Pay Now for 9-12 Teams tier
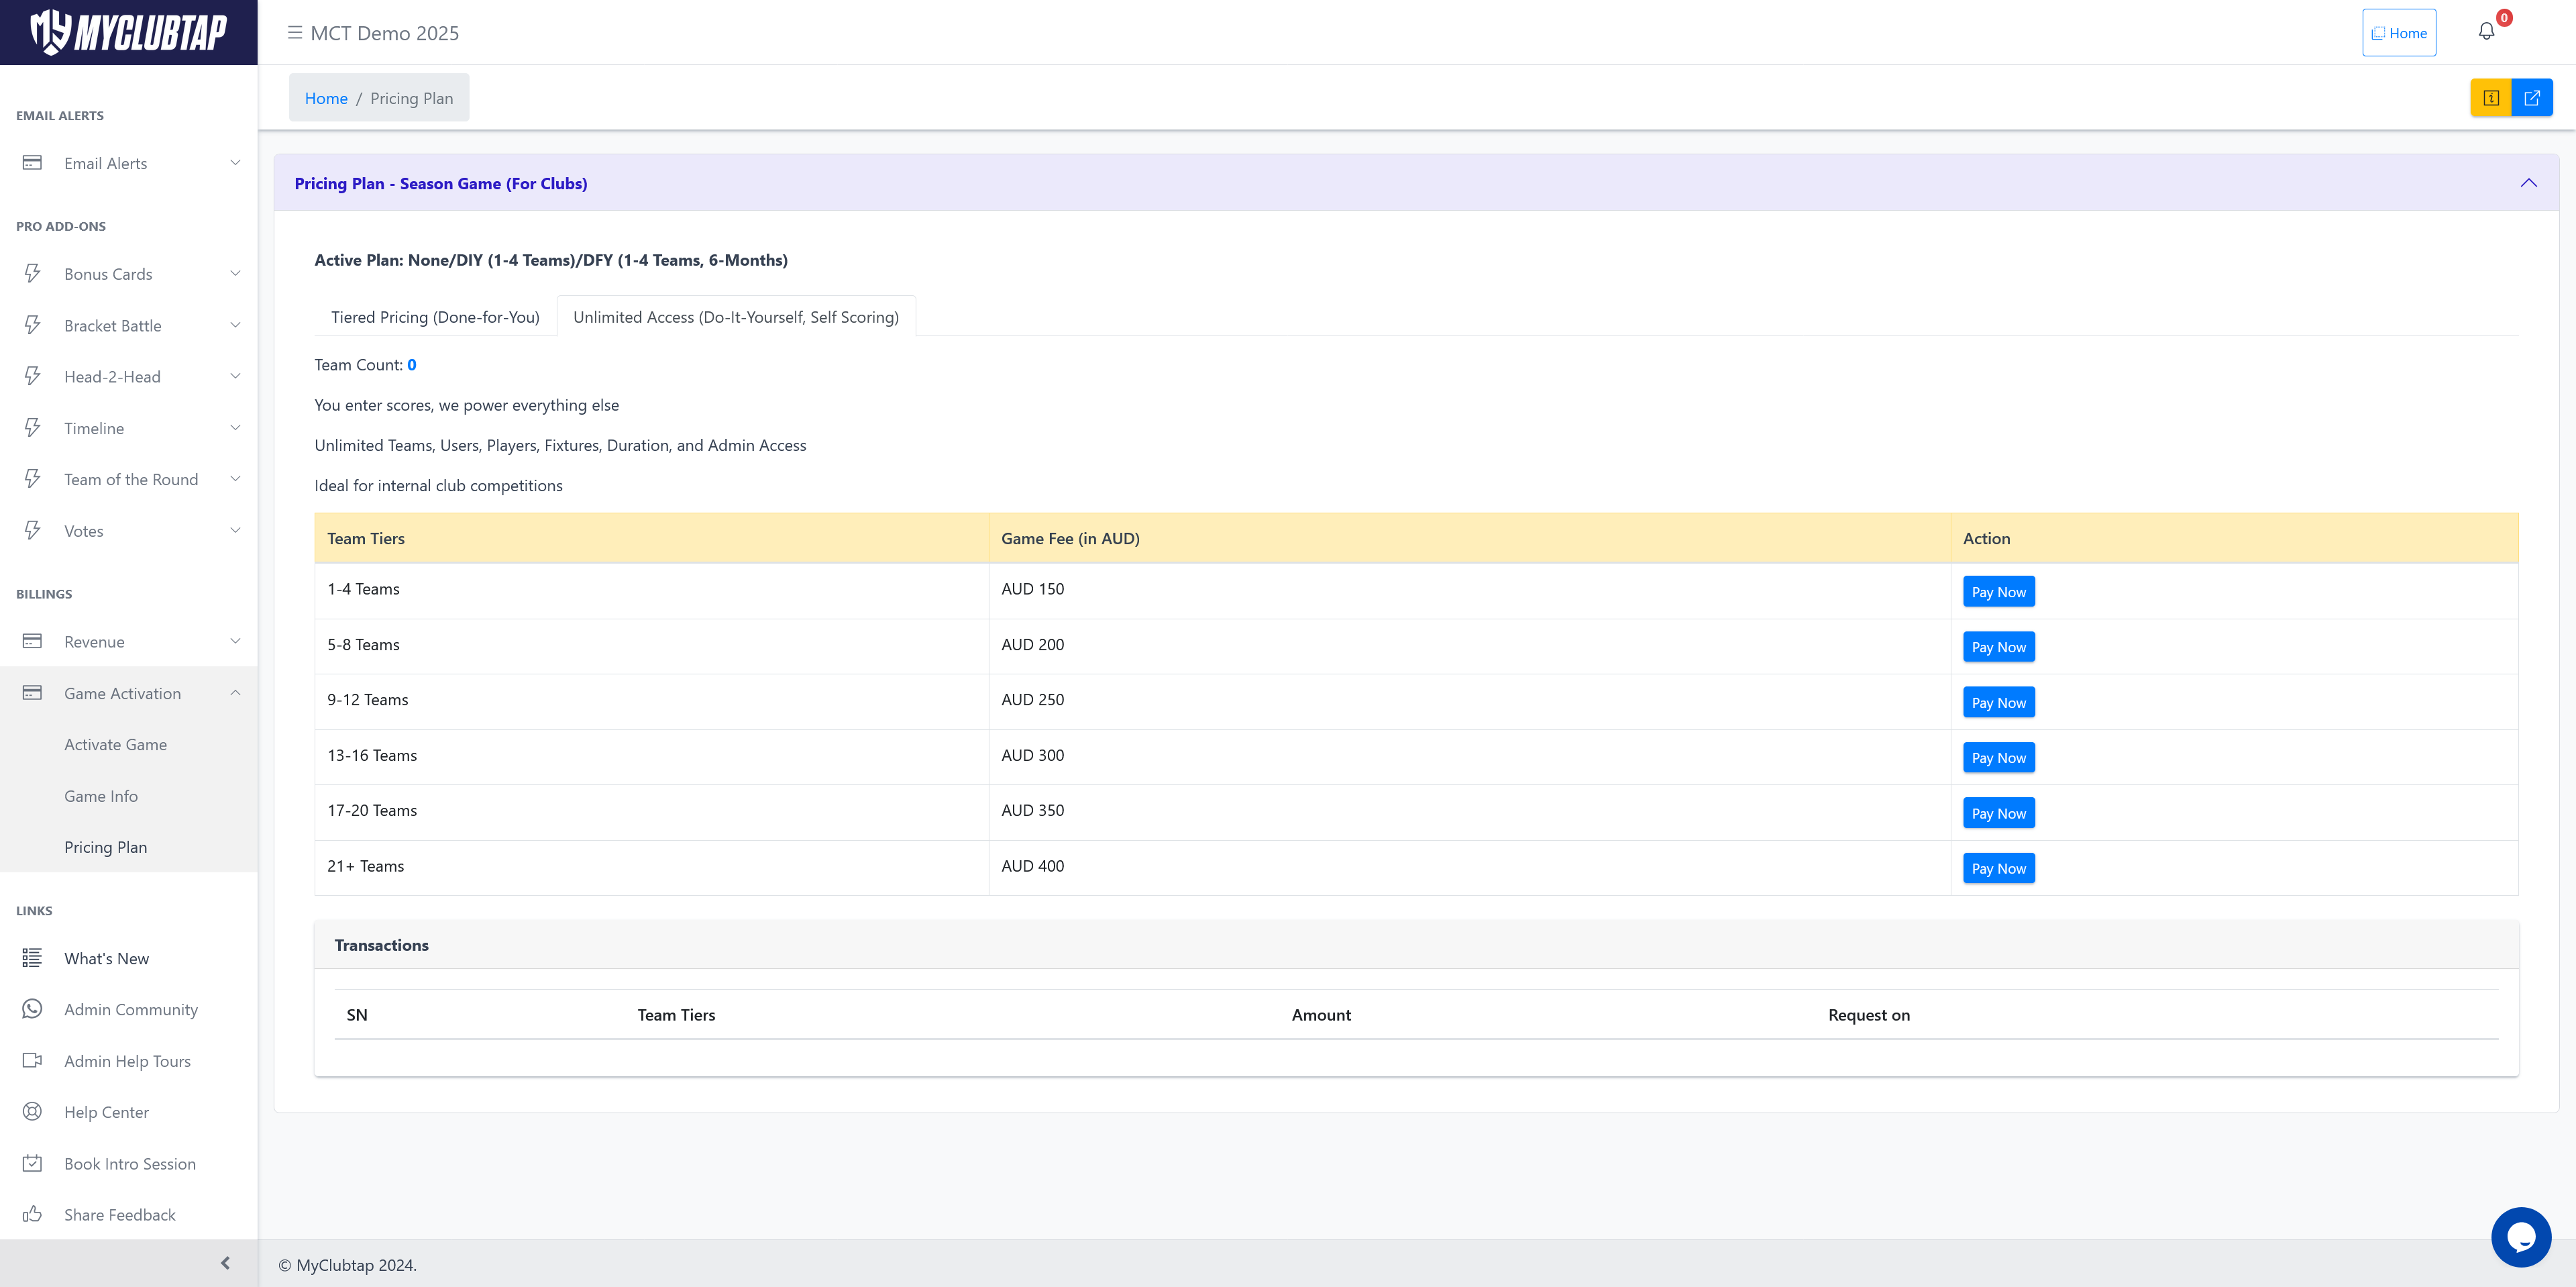Image resolution: width=2576 pixels, height=1287 pixels. point(1998,703)
